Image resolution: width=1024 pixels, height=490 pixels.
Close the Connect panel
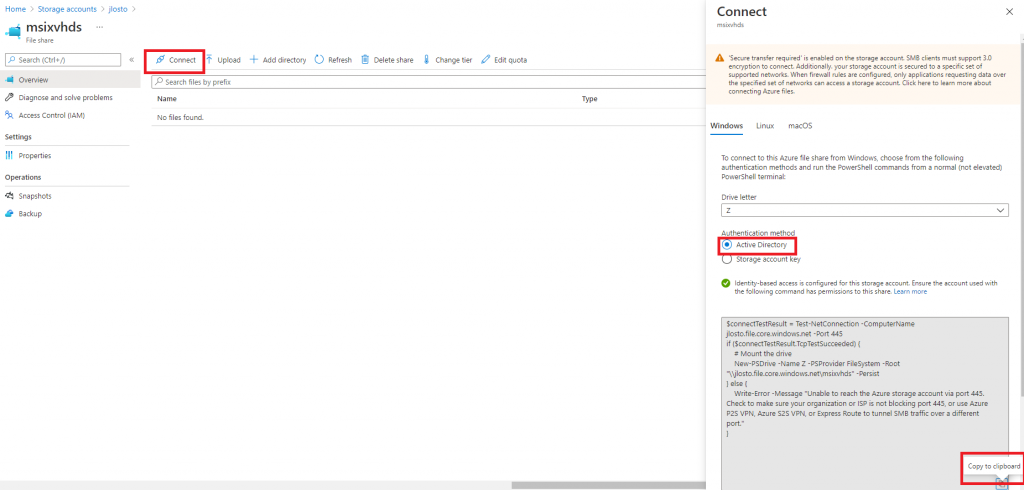1008,12
